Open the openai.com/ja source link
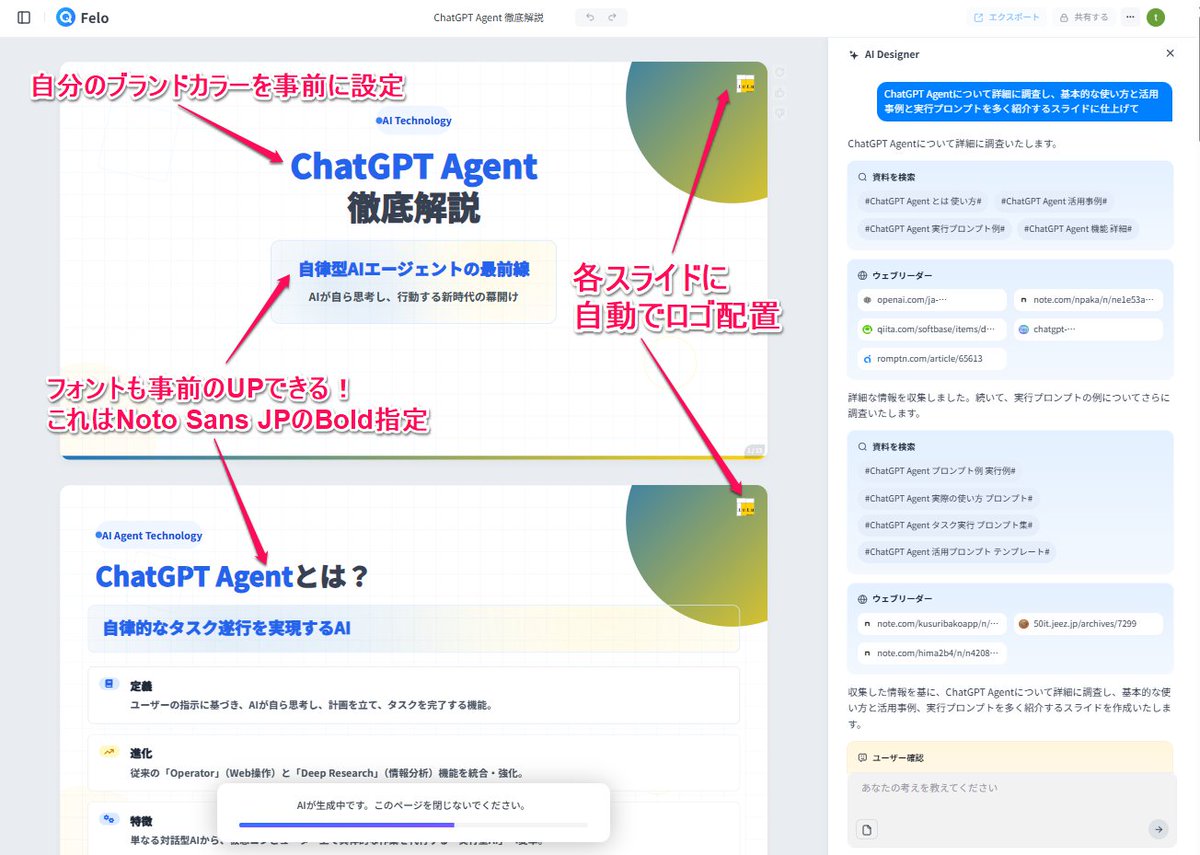 coord(932,300)
